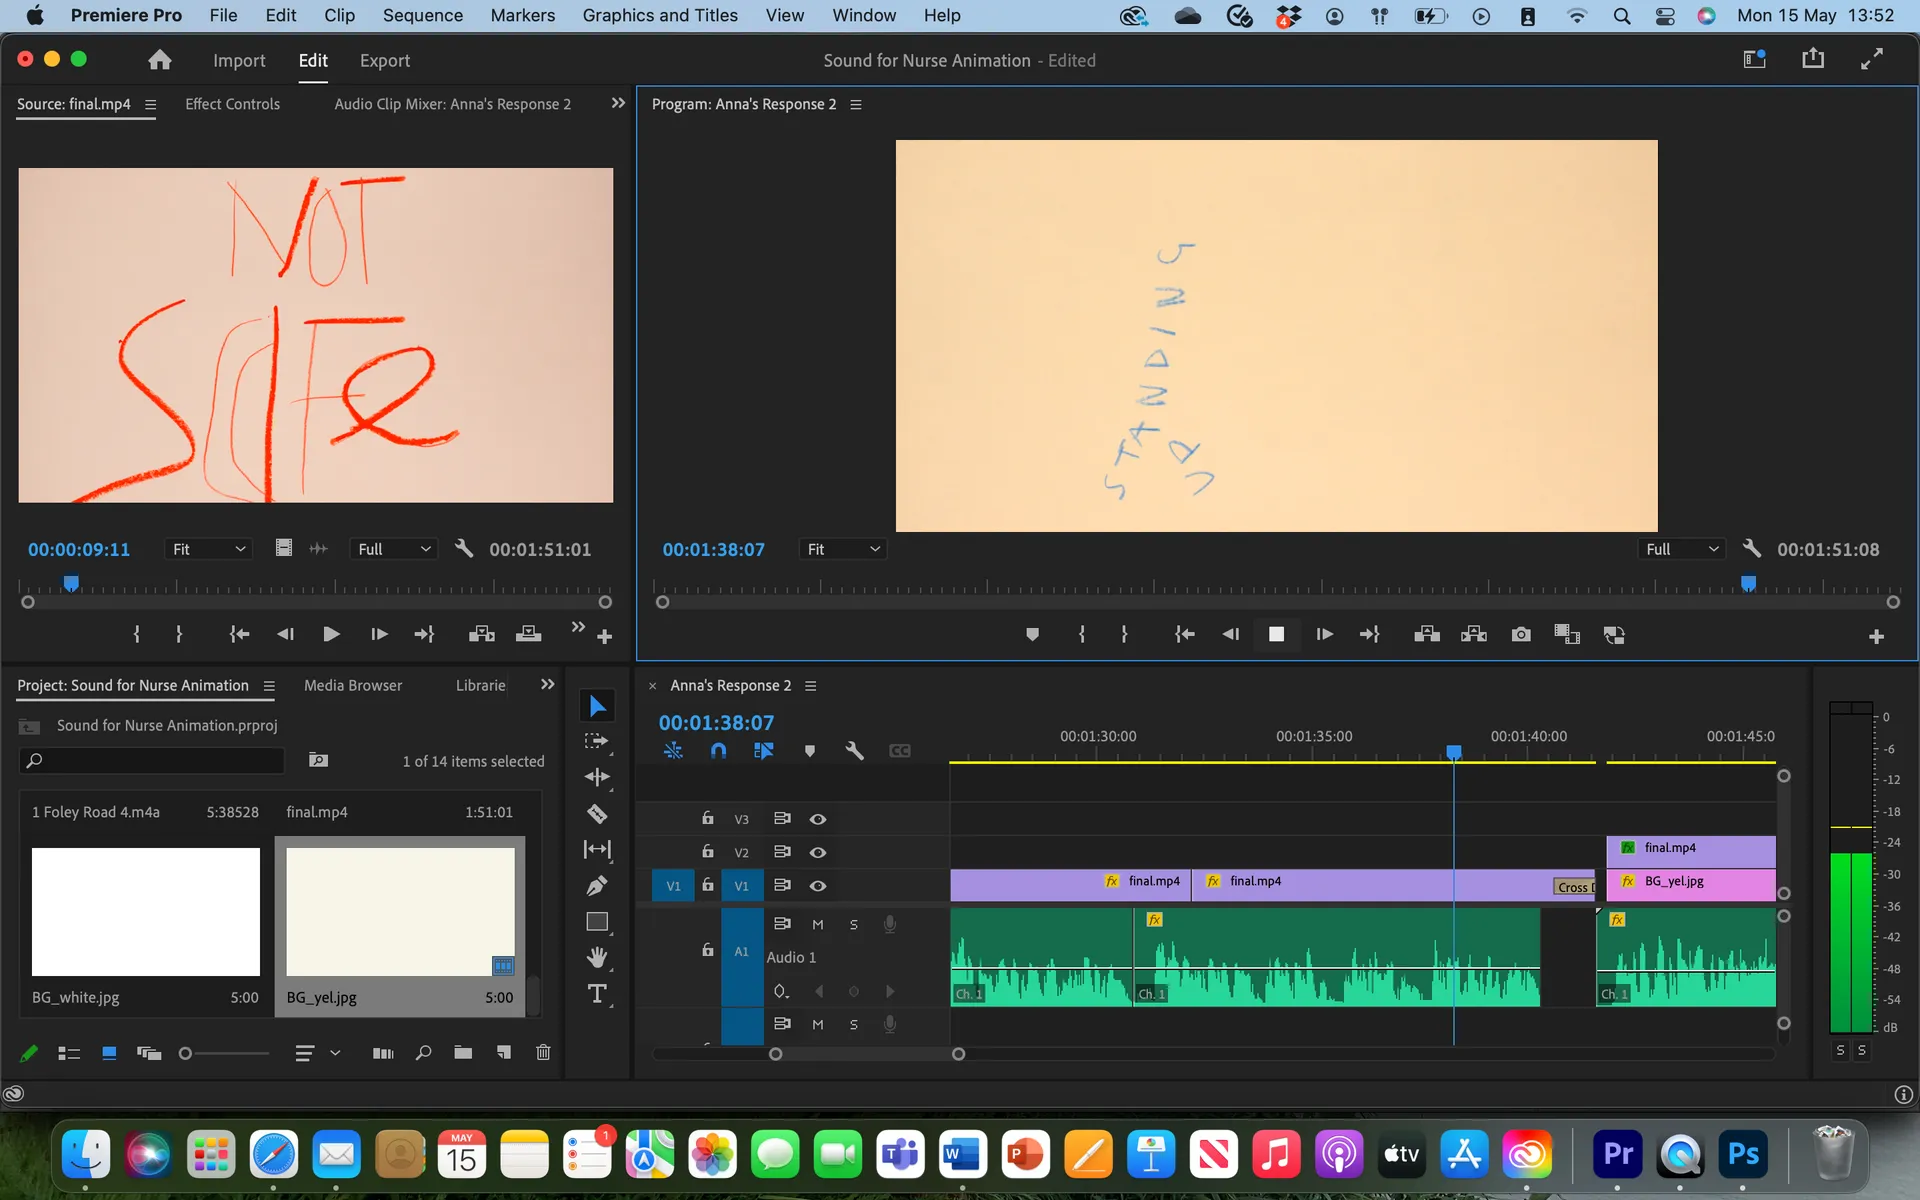Stop playback in Program monitor
The height and width of the screenshot is (1200, 1920).
click(1276, 635)
